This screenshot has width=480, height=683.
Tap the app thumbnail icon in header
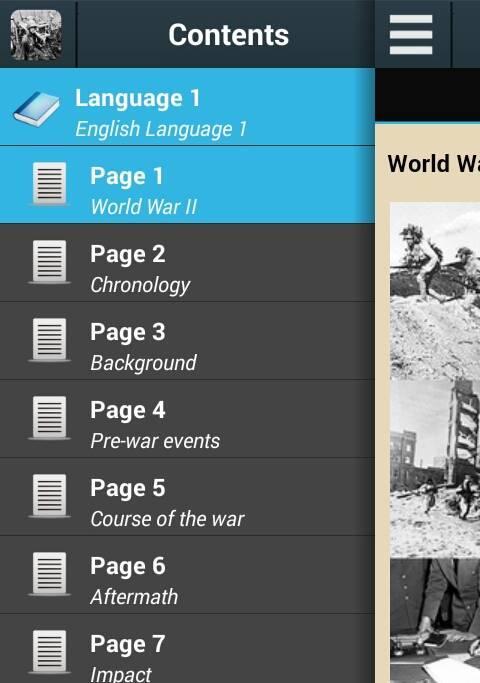click(x=36, y=35)
